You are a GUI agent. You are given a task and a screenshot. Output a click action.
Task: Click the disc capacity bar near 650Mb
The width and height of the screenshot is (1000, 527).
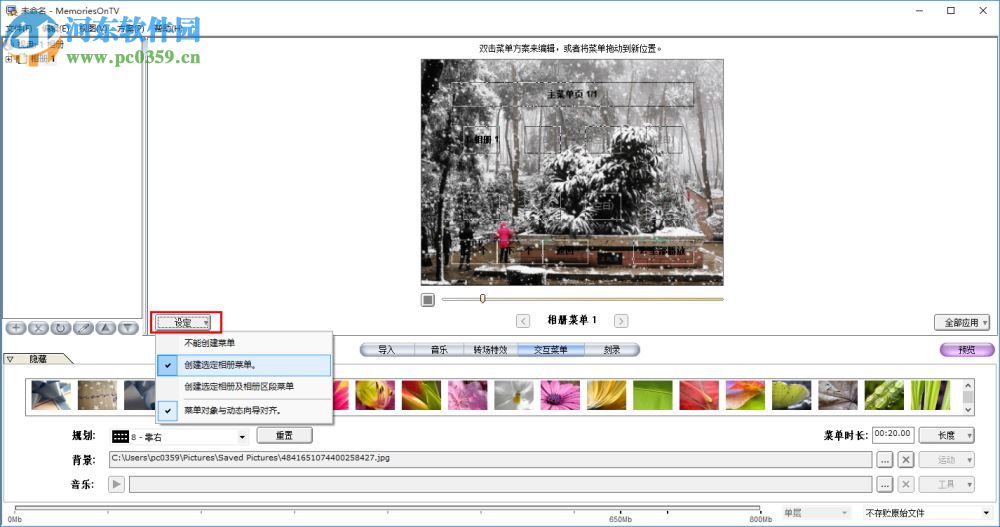pos(620,509)
